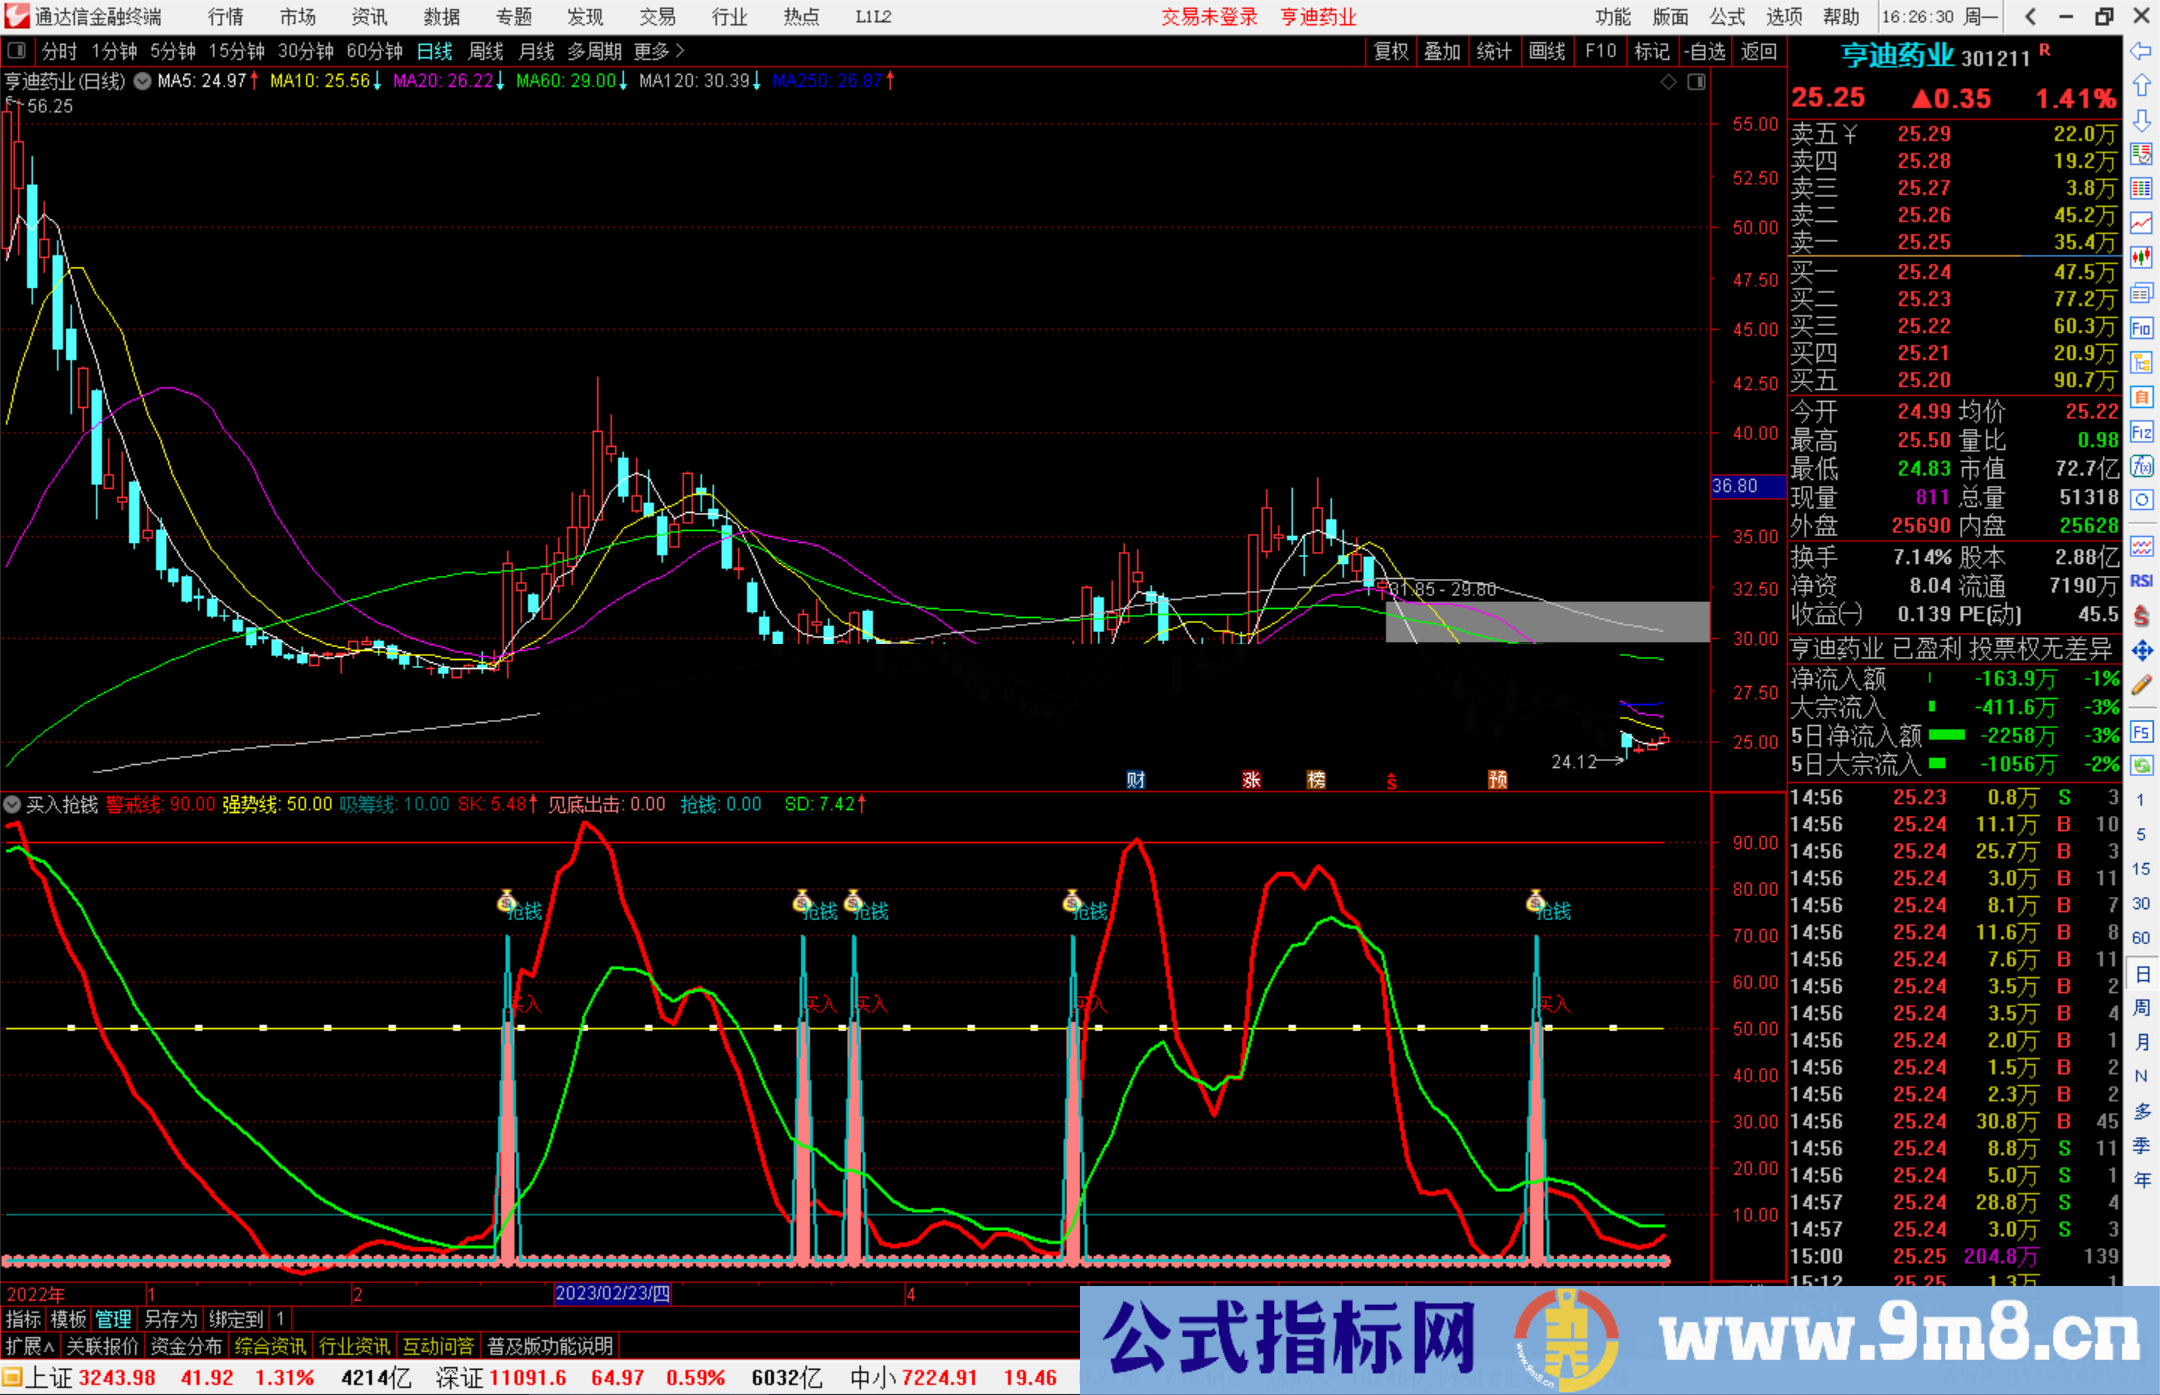Click the up arrow icon in the right sidebar

[2141, 85]
